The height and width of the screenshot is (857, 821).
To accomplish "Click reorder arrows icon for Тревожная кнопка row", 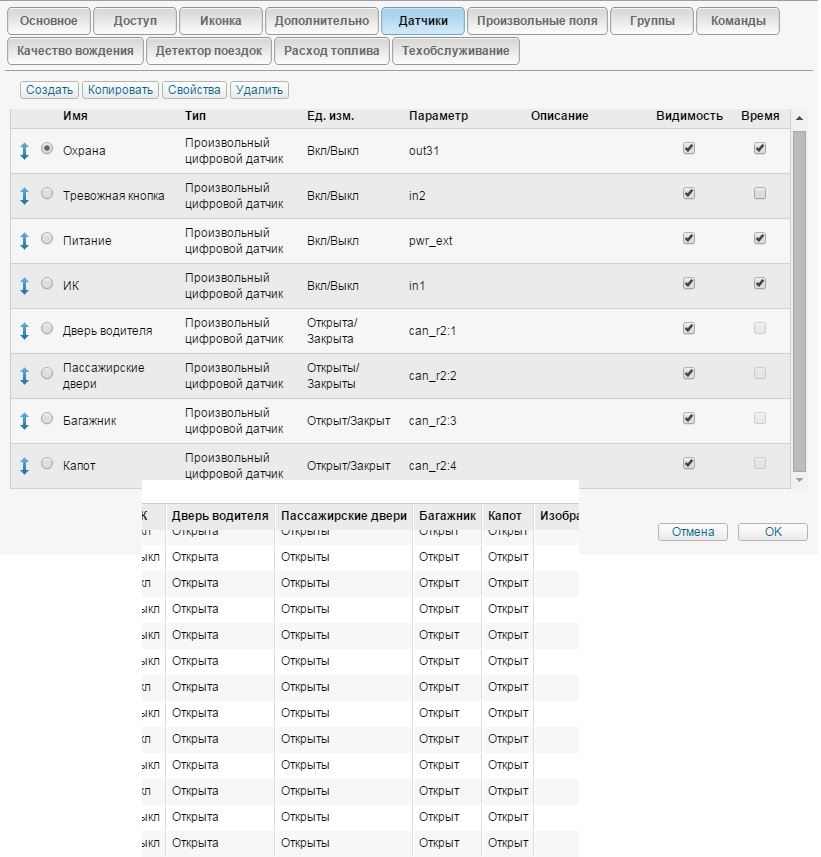I will click(25, 196).
